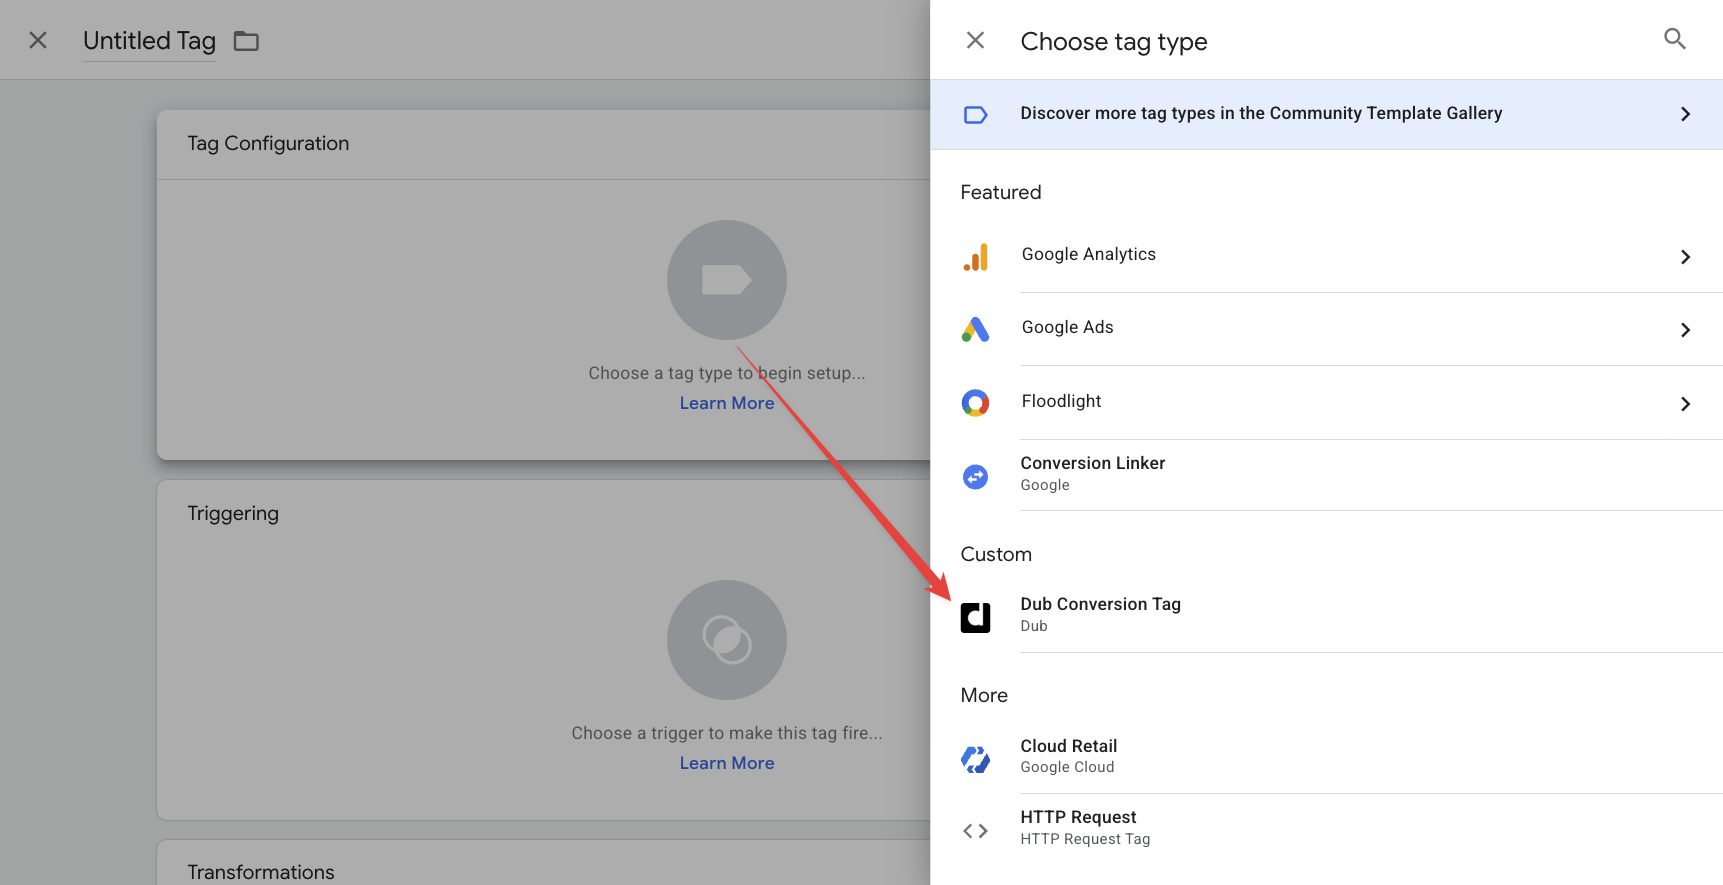Close the Choose tag type panel

pyautogui.click(x=975, y=40)
